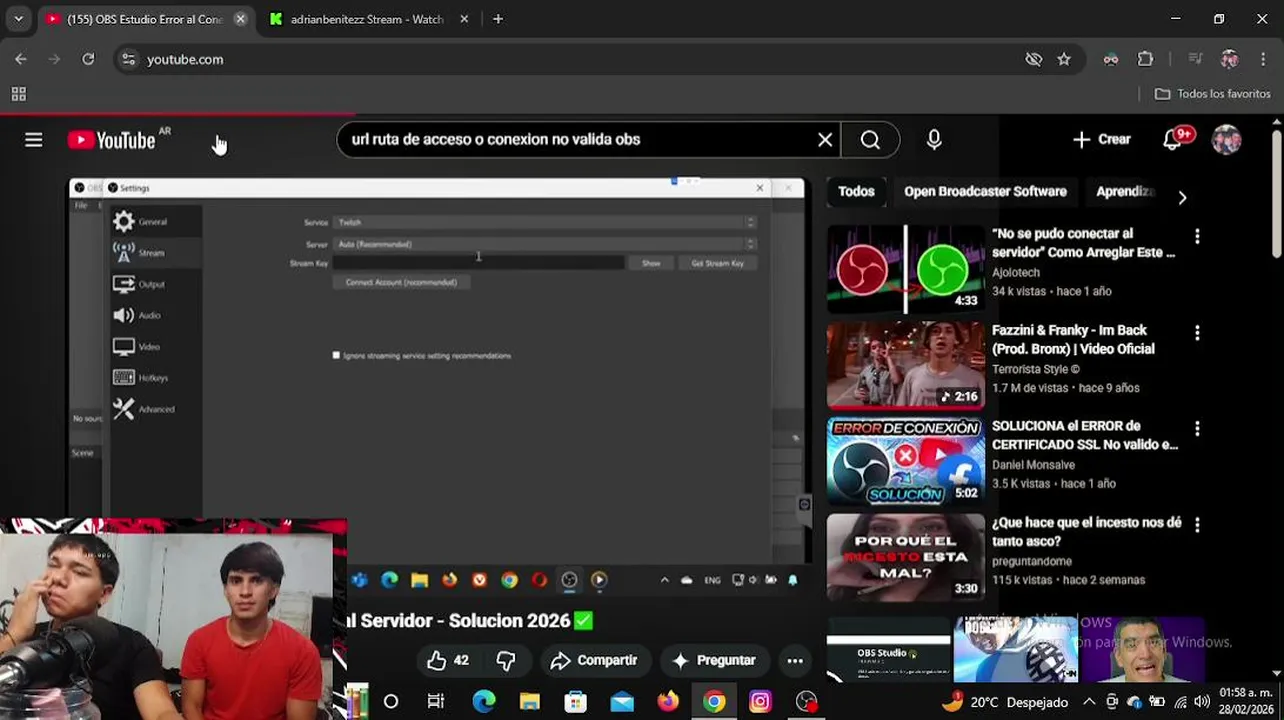Image resolution: width=1284 pixels, height=720 pixels.
Task: Dislike the video with thumbs-down button
Action: tap(506, 661)
